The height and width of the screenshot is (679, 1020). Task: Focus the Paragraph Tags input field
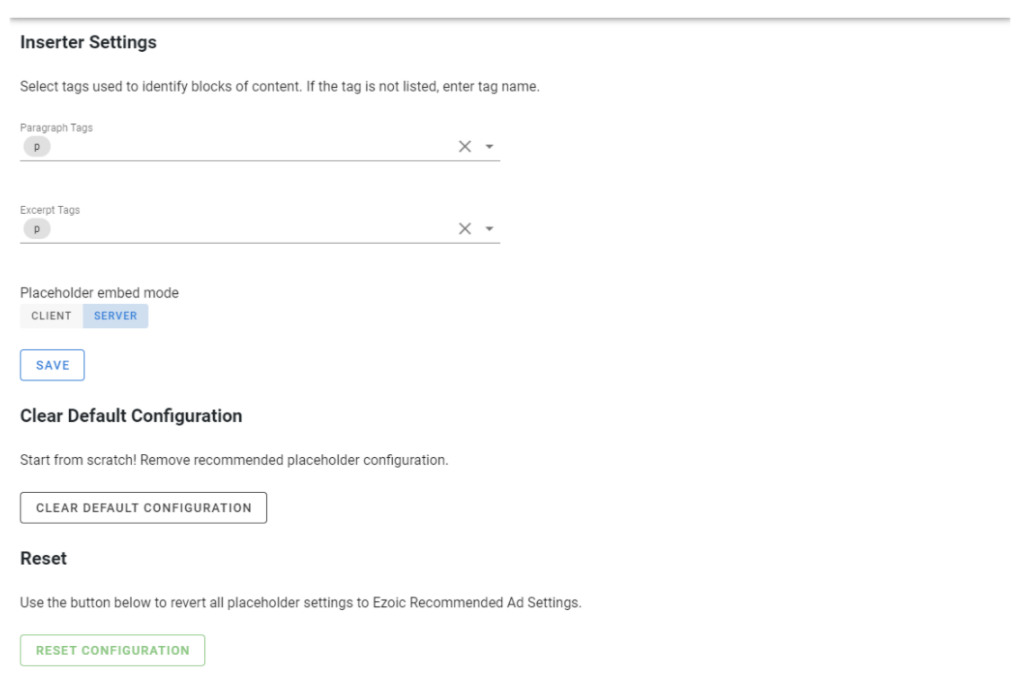tap(250, 147)
